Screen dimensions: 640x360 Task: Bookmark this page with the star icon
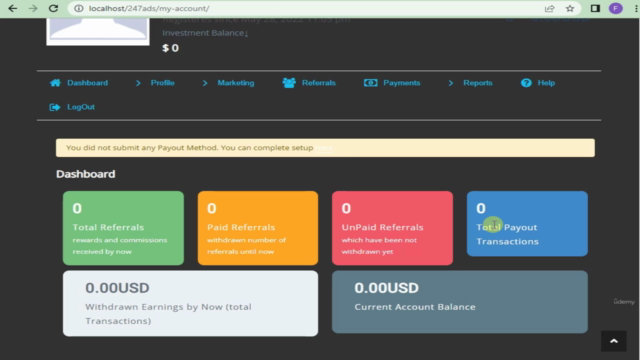click(570, 9)
